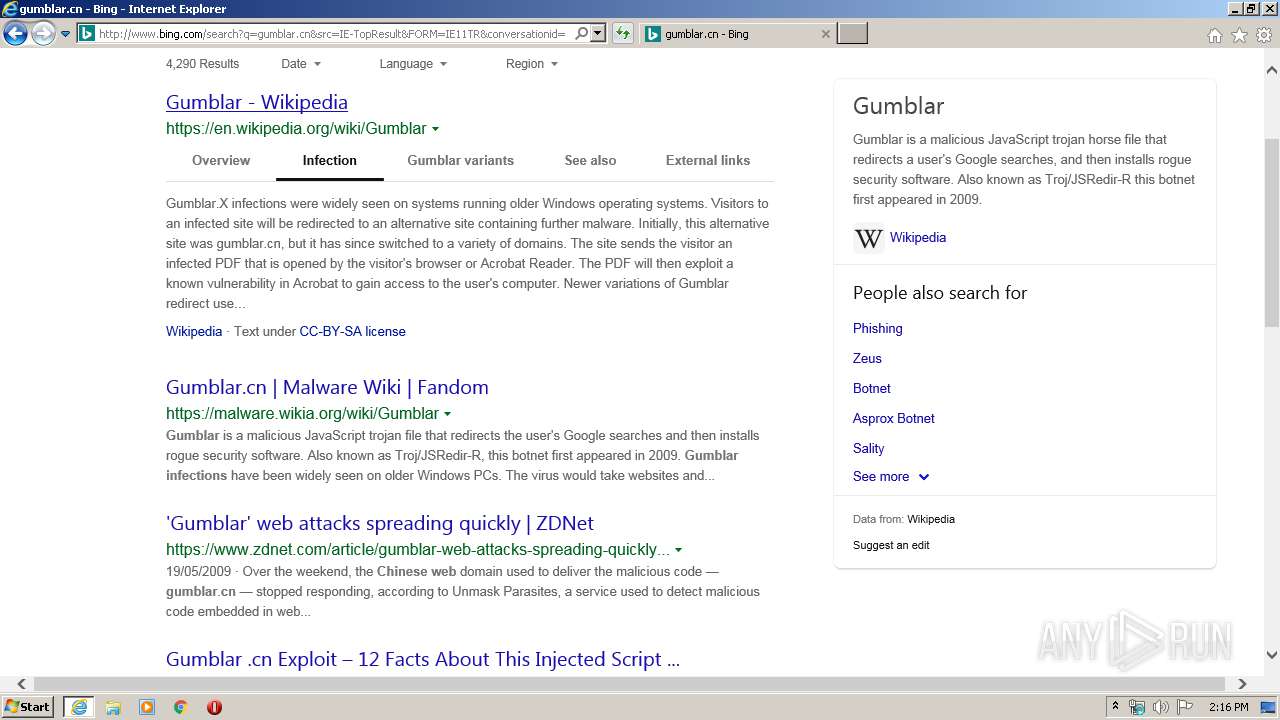Click the vertical scrollbar up arrow
1280x720 pixels.
(1272, 70)
